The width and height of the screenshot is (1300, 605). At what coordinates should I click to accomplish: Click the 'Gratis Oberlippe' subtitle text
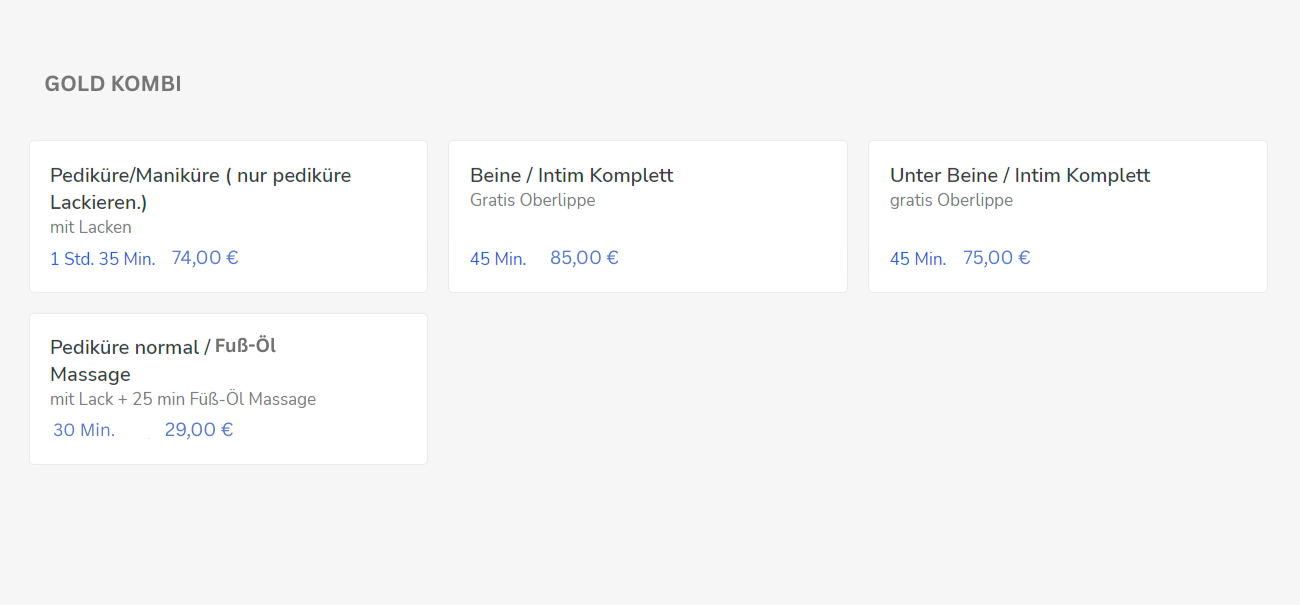[x=533, y=200]
